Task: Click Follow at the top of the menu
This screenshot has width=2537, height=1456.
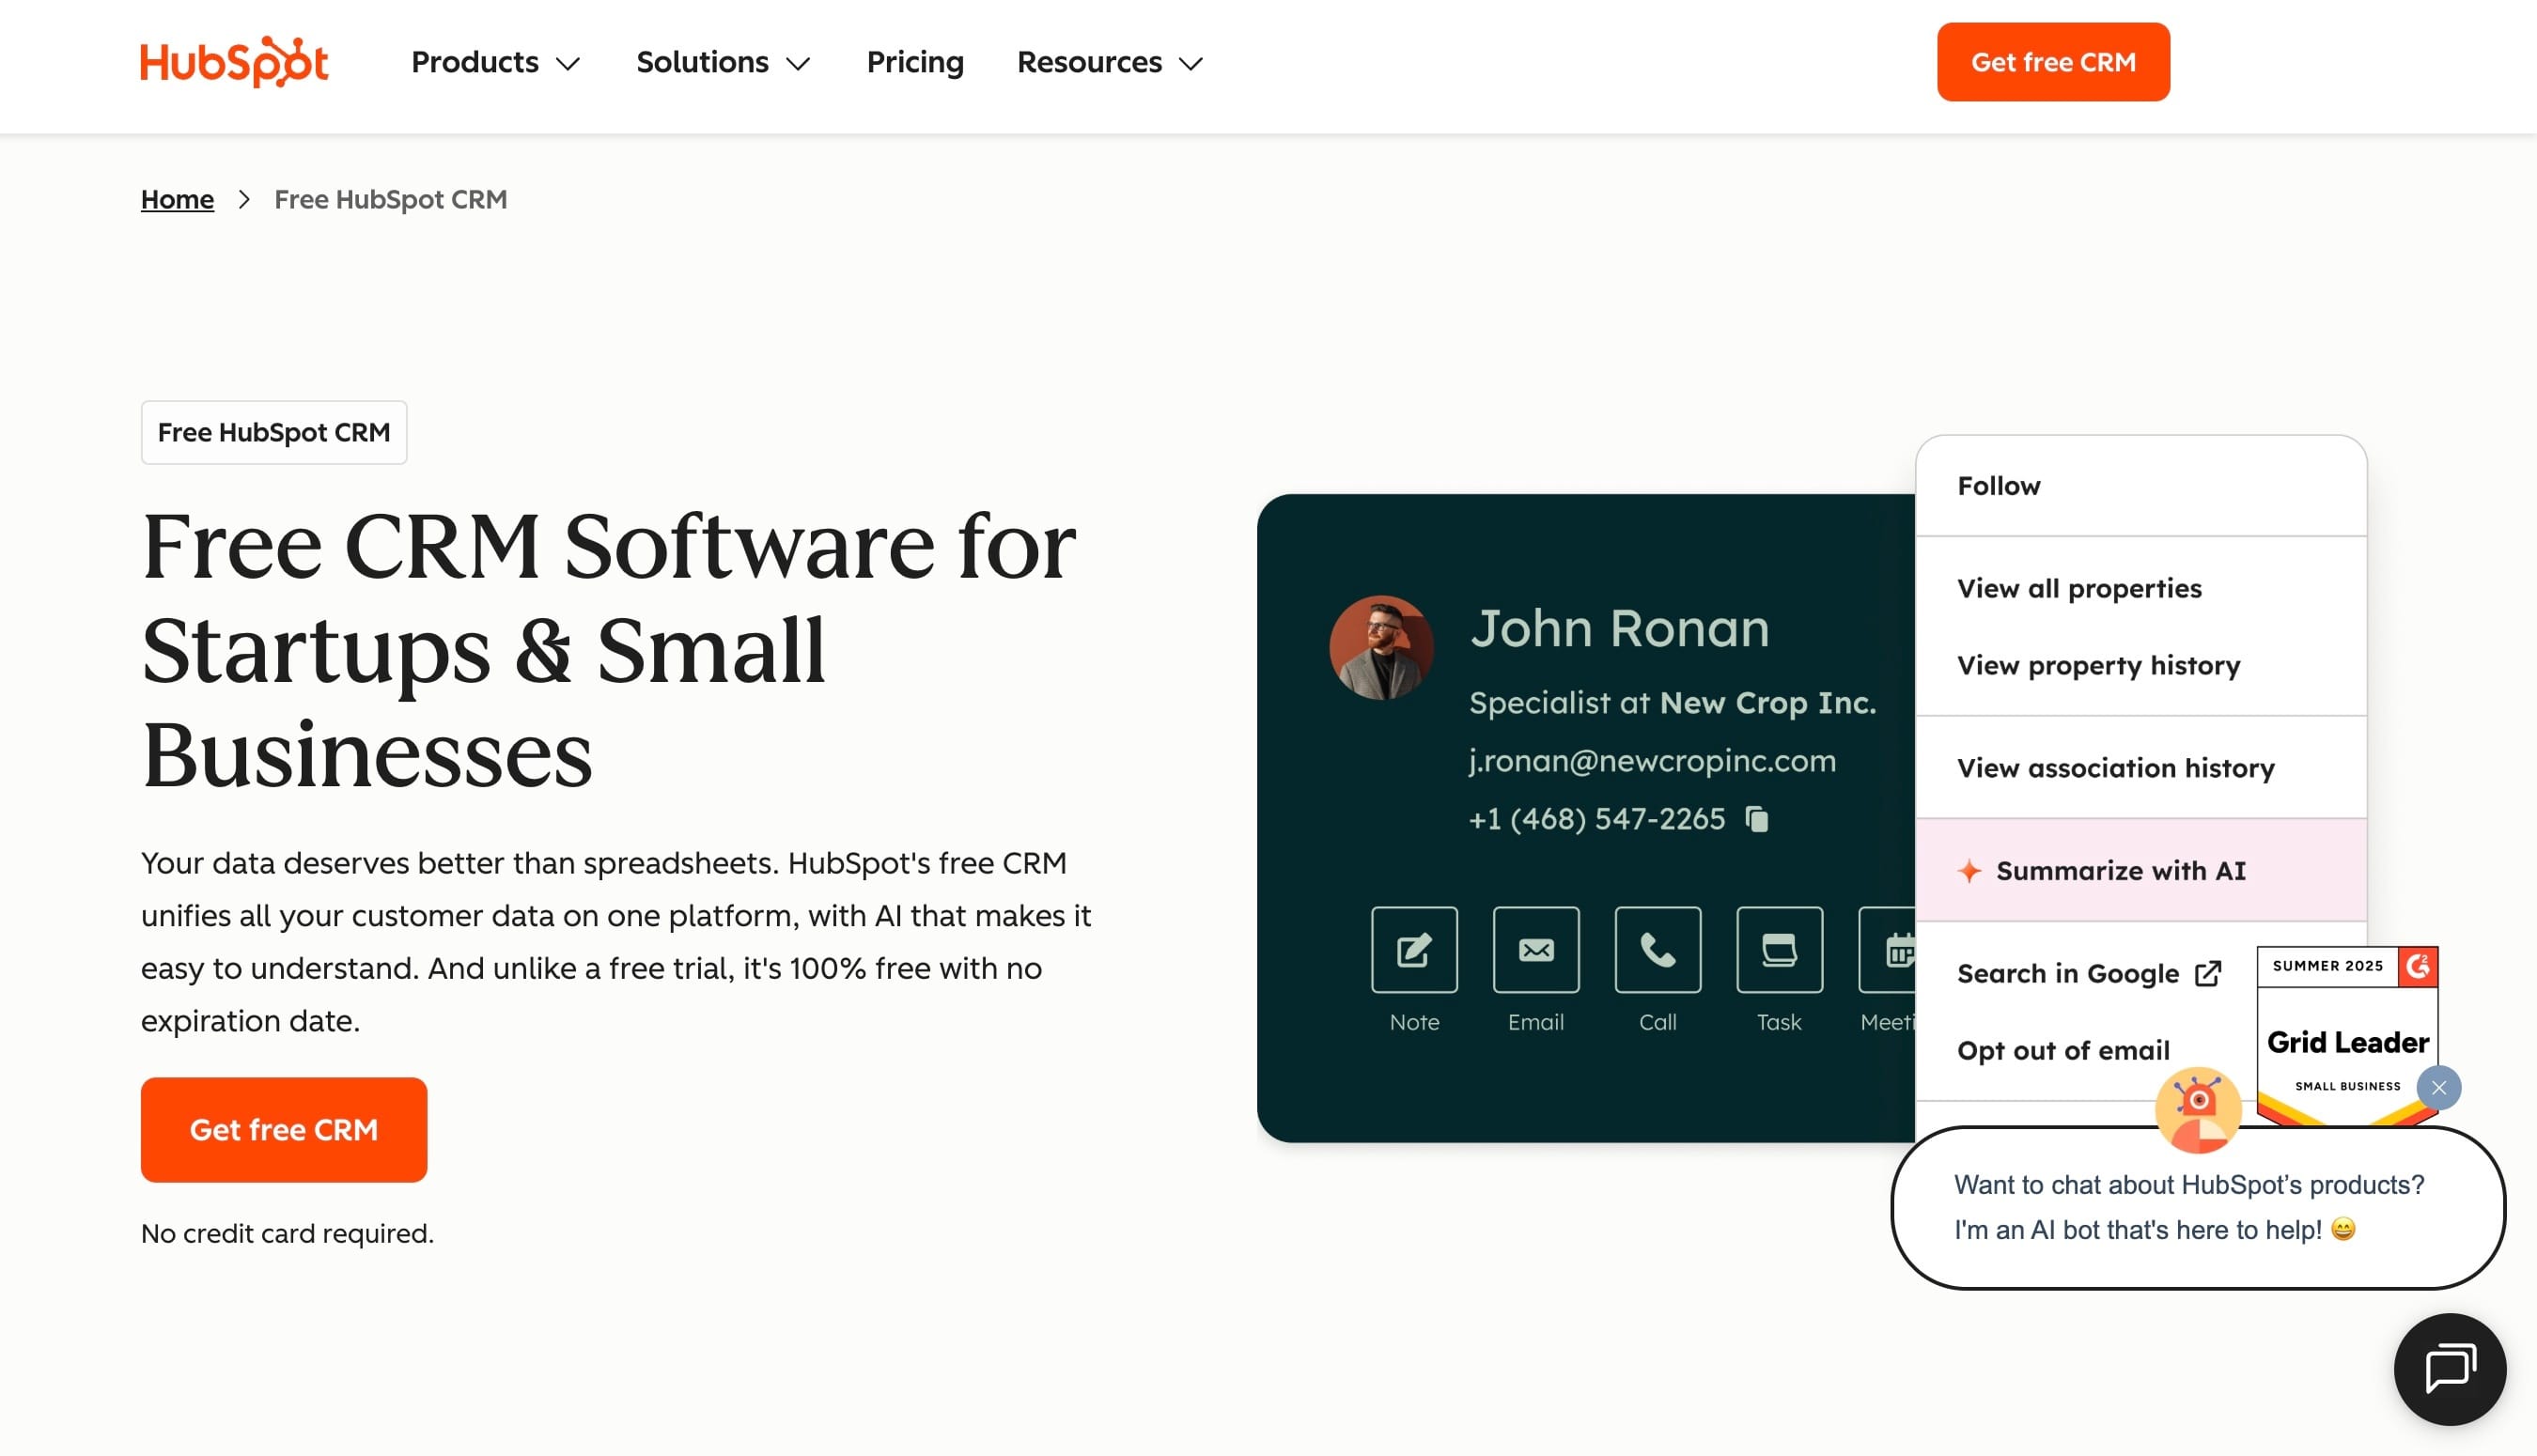Action: point(1999,485)
